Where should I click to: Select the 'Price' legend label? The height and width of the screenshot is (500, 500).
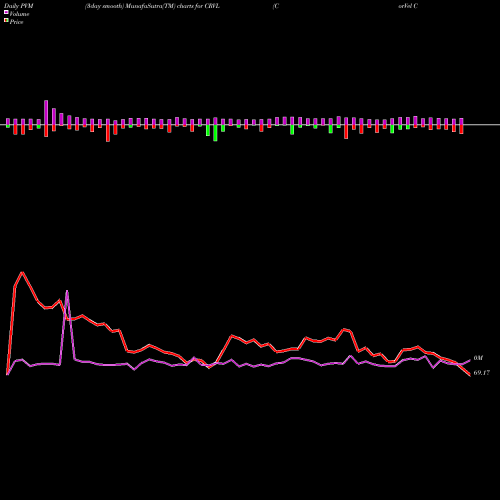(x=16, y=22)
